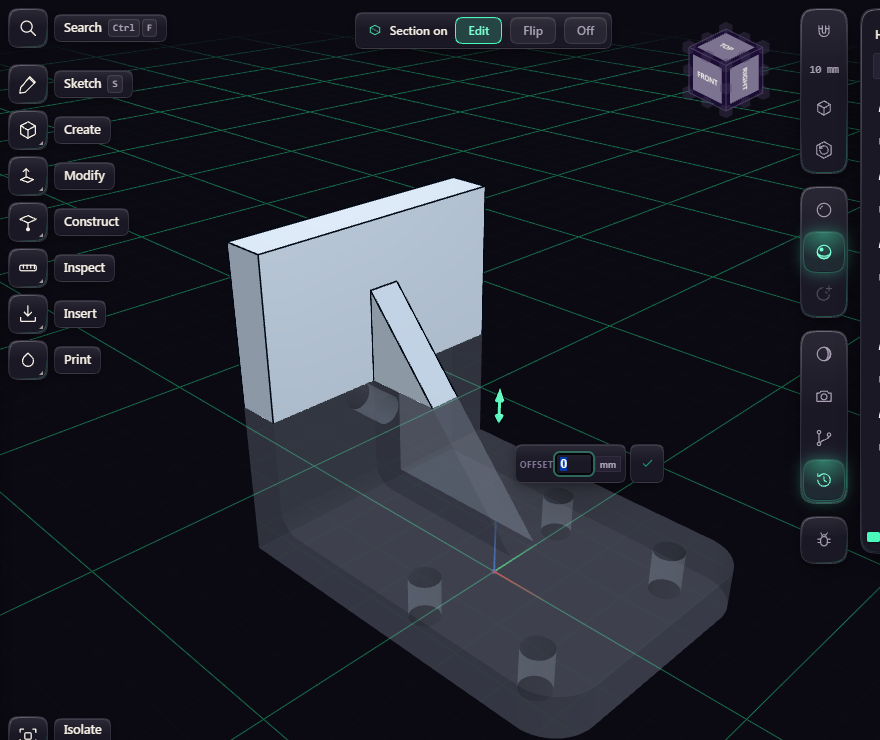Click the cube view icon below 10 mm

823,108
